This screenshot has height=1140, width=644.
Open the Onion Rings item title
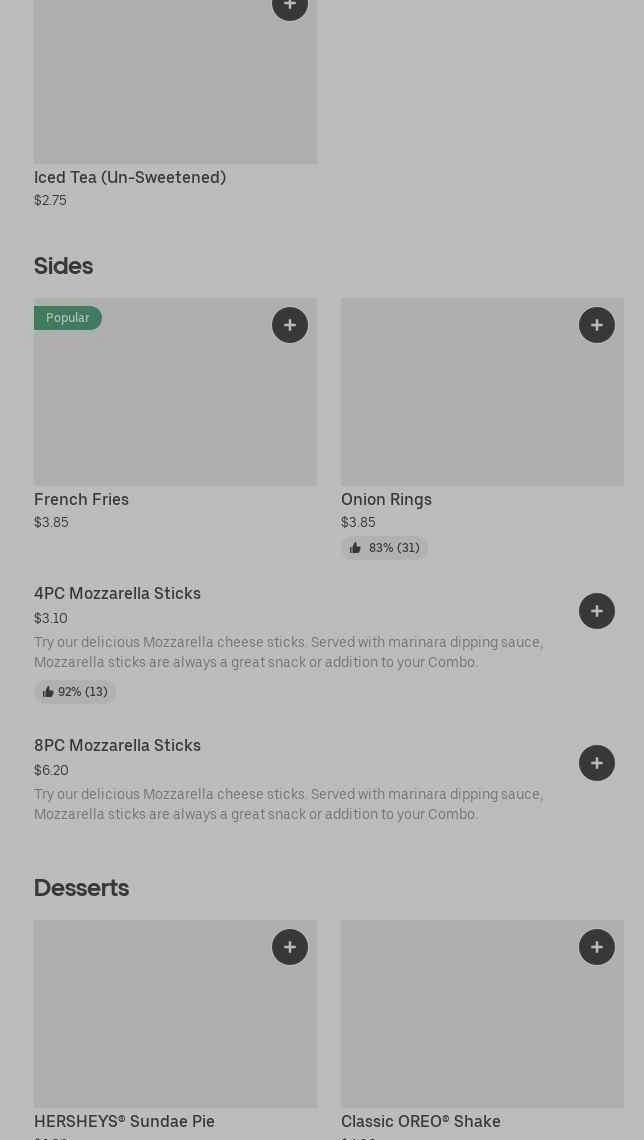[x=386, y=499]
